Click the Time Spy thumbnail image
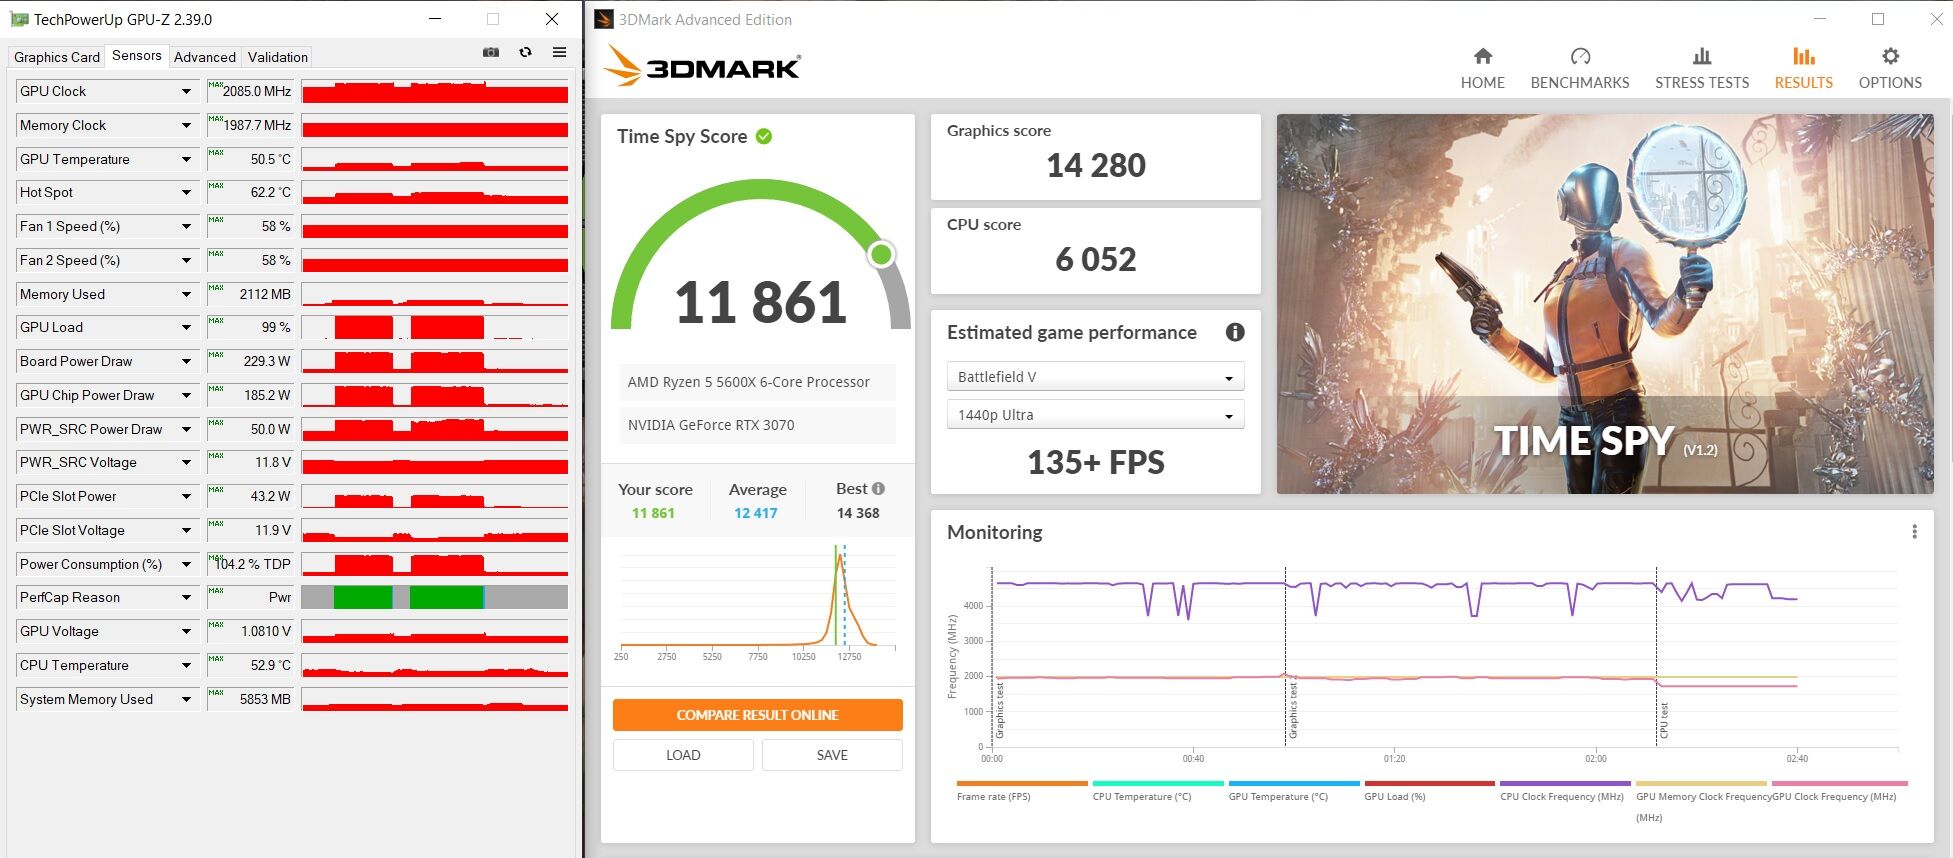1953x858 pixels. pos(1605,304)
